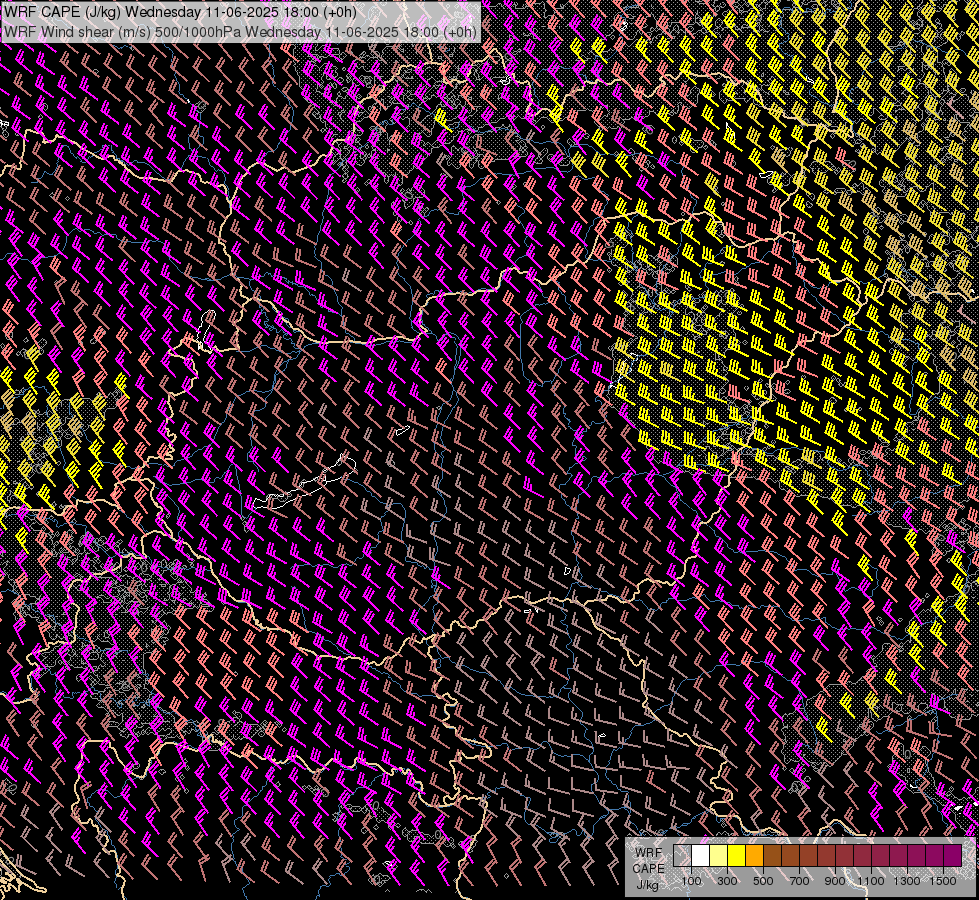Click the 1100 legend label
Image resolution: width=979 pixels, height=900 pixels.
(871, 881)
